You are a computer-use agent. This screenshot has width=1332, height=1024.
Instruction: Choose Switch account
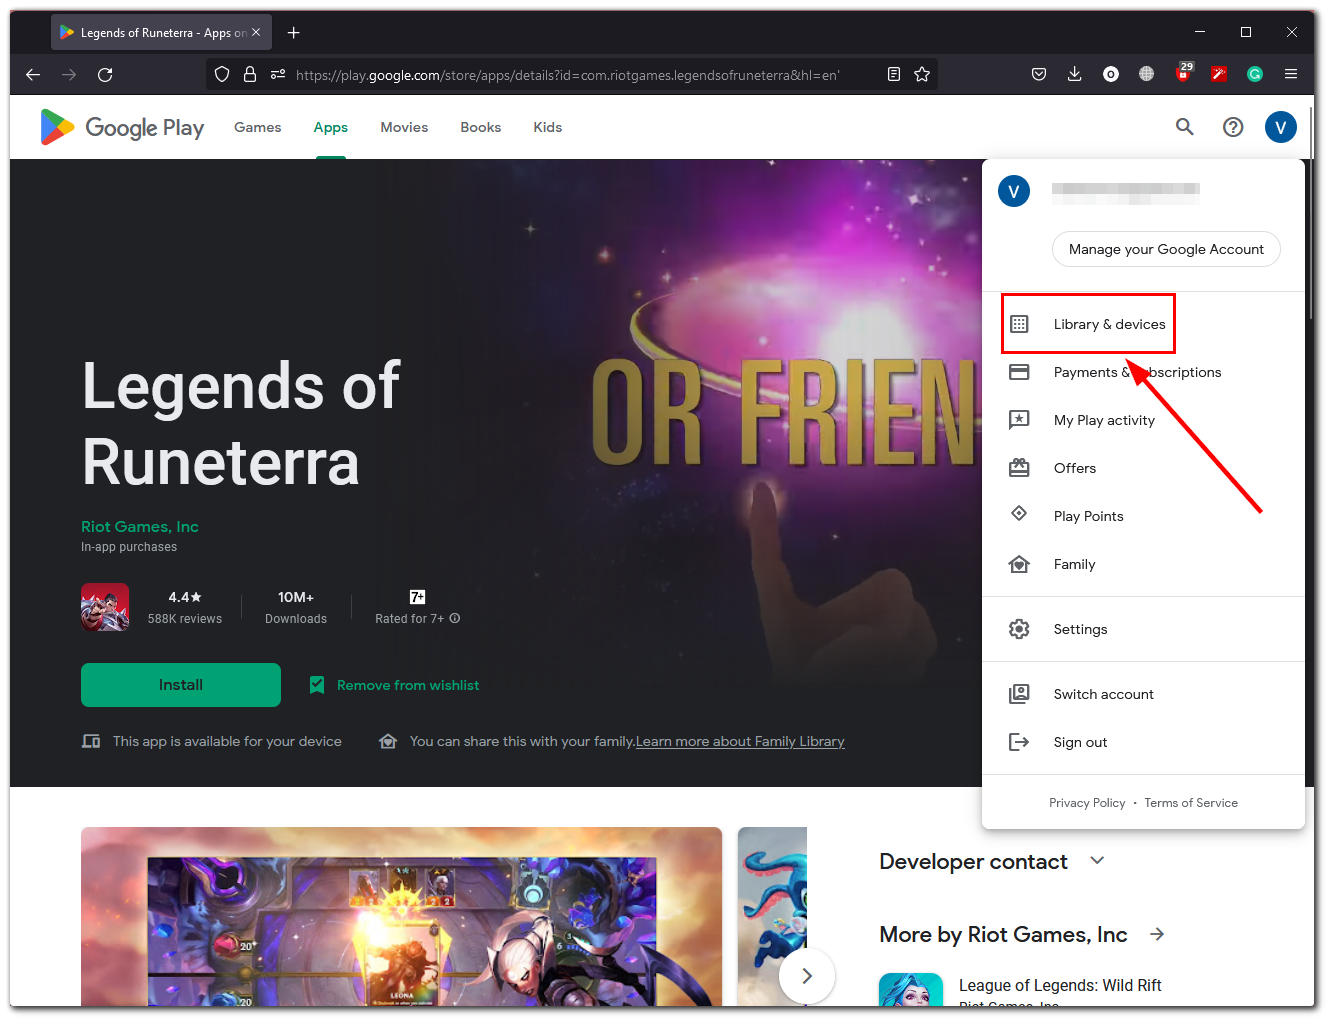click(1143, 694)
